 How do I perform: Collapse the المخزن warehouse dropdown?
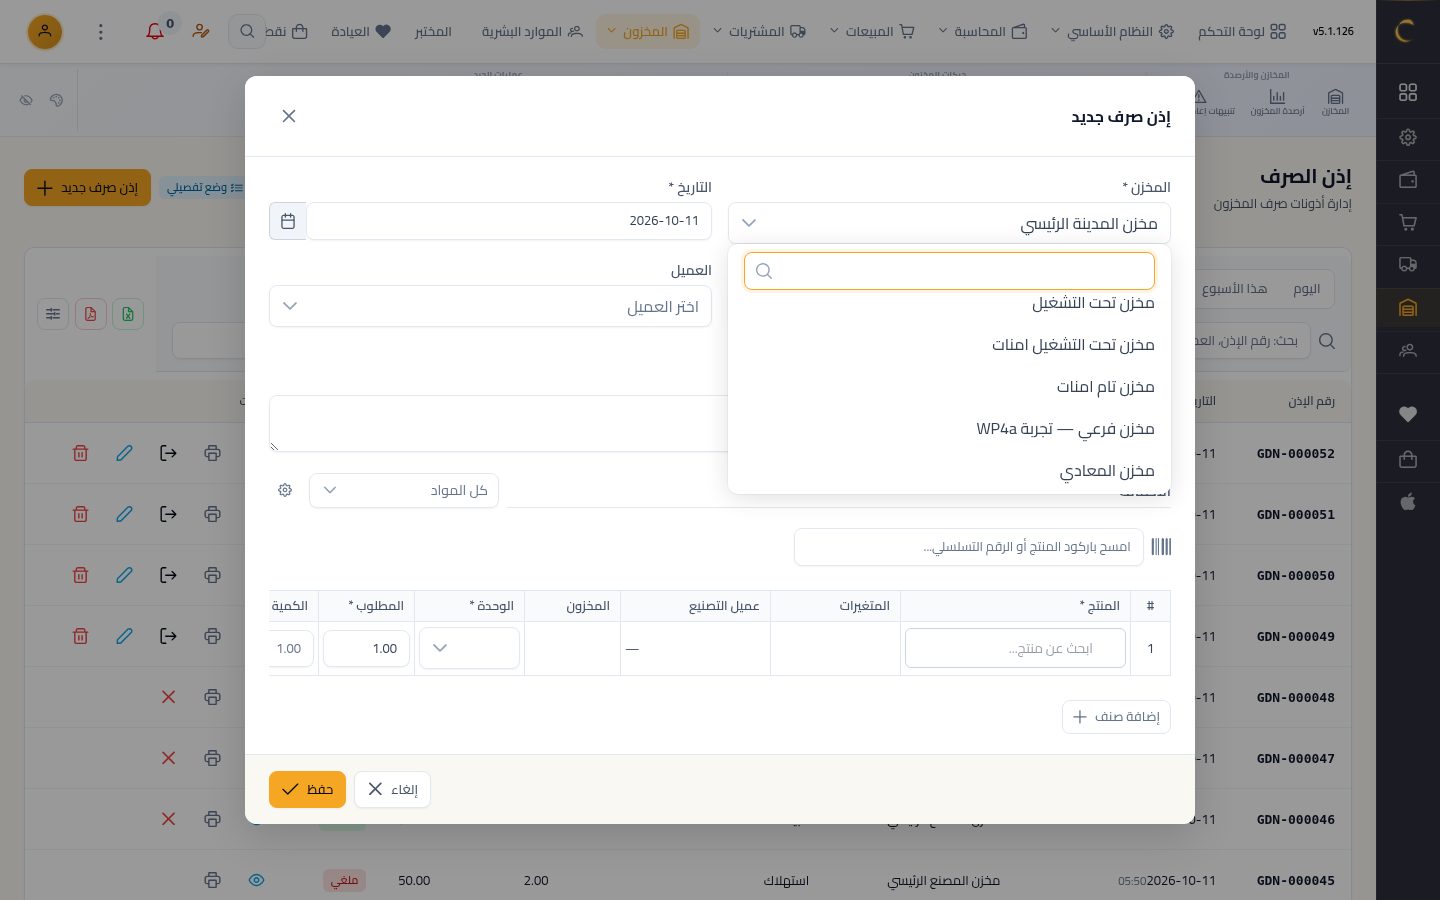949,223
